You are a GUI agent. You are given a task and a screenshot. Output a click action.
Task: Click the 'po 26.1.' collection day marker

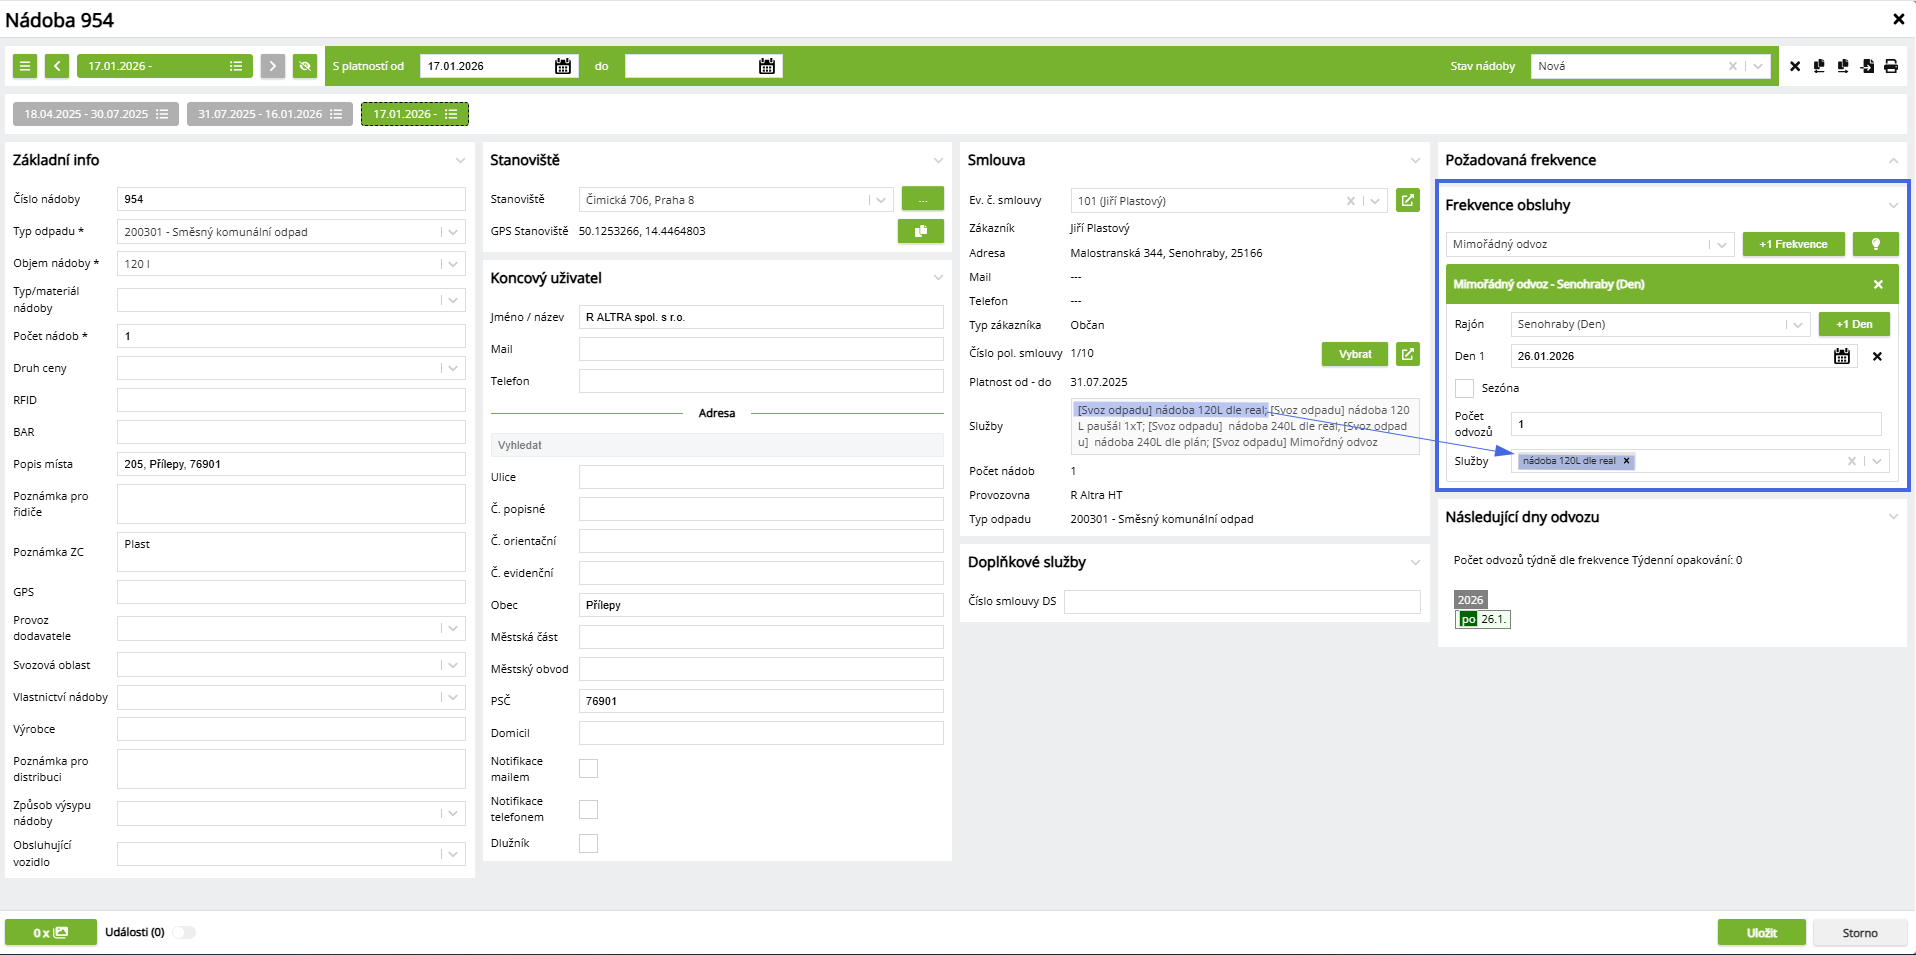tap(1482, 619)
